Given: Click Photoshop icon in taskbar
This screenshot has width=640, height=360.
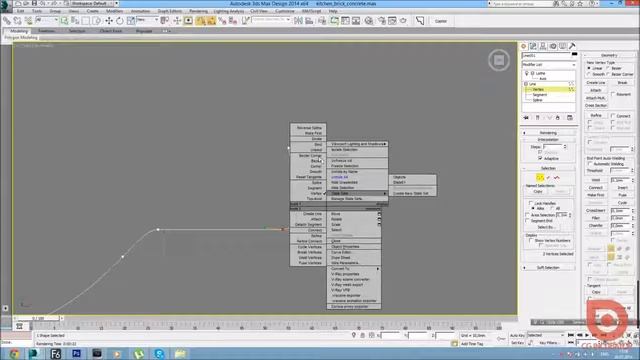Looking at the screenshot, I should [76, 353].
